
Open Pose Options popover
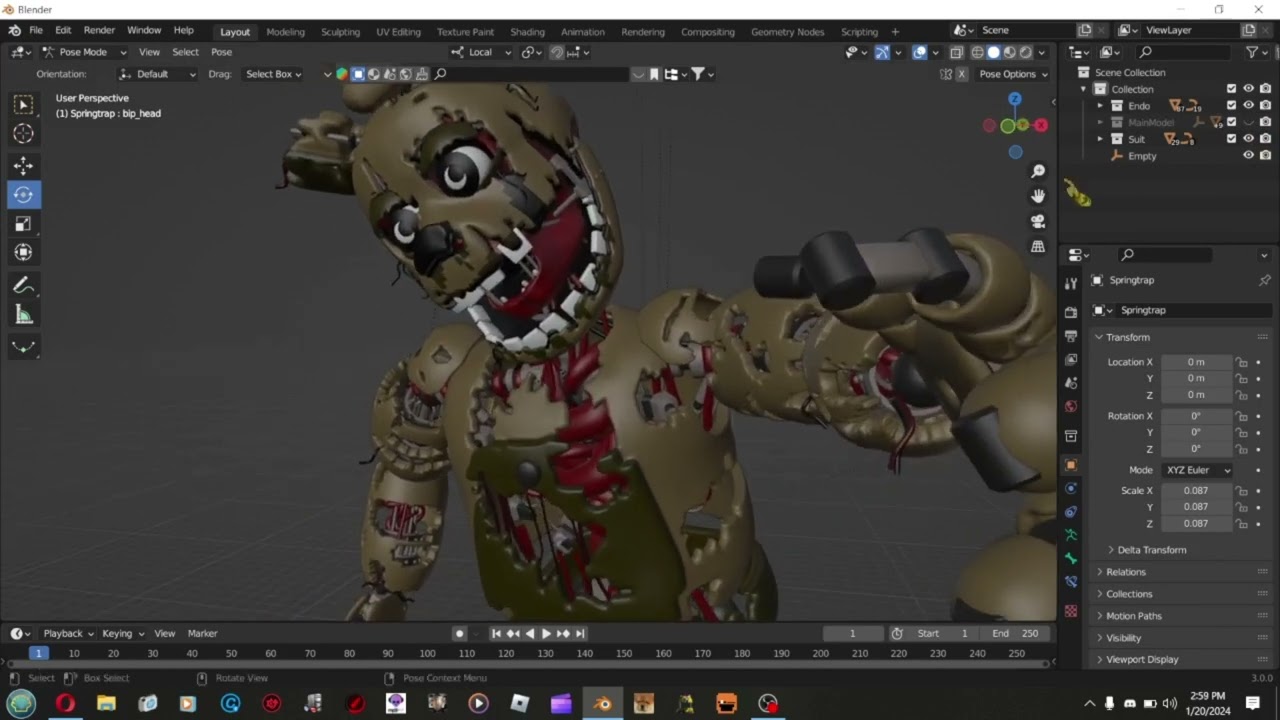[1012, 74]
